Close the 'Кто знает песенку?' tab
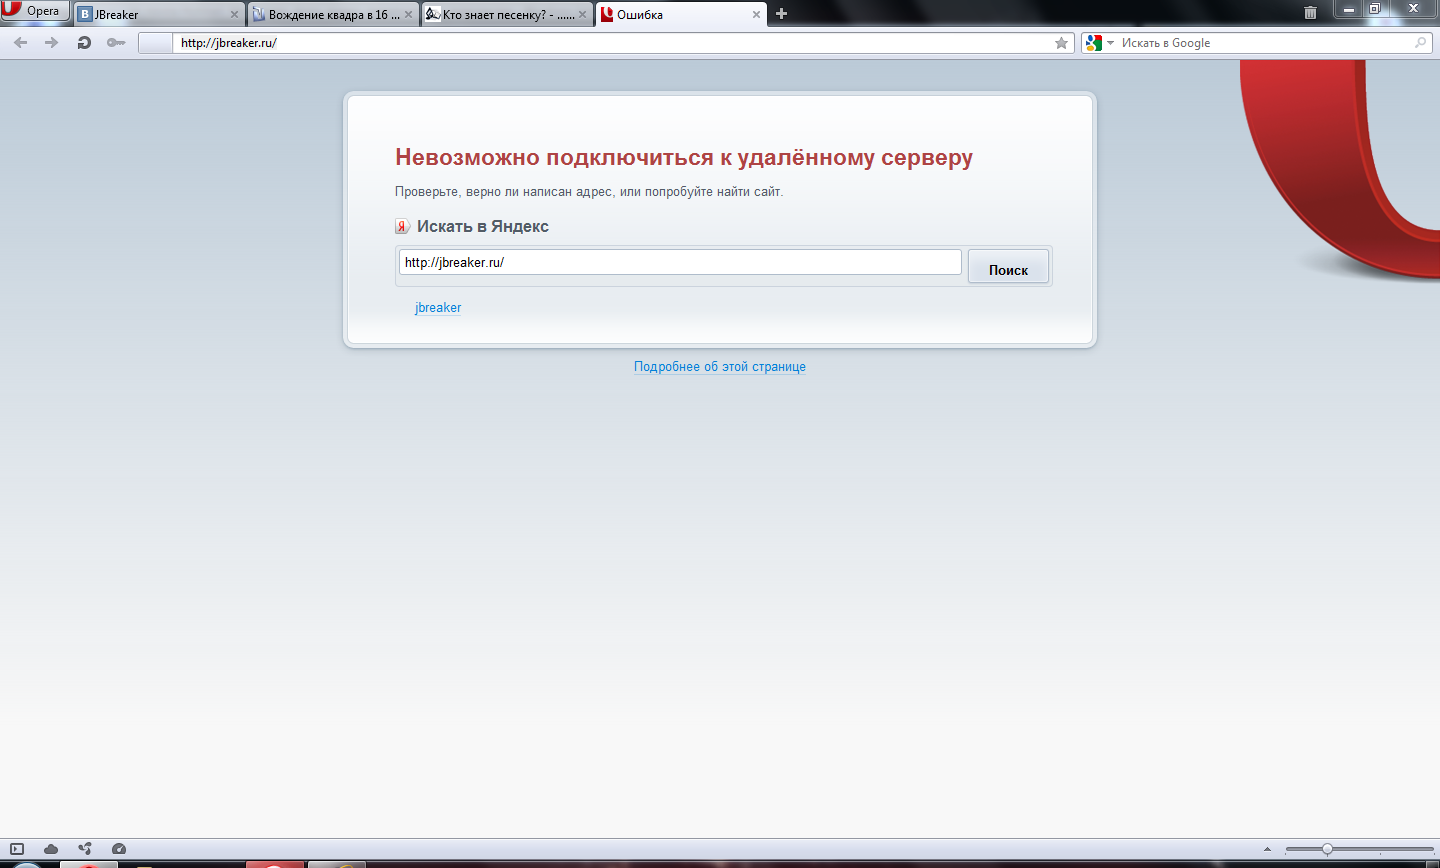 tap(582, 15)
